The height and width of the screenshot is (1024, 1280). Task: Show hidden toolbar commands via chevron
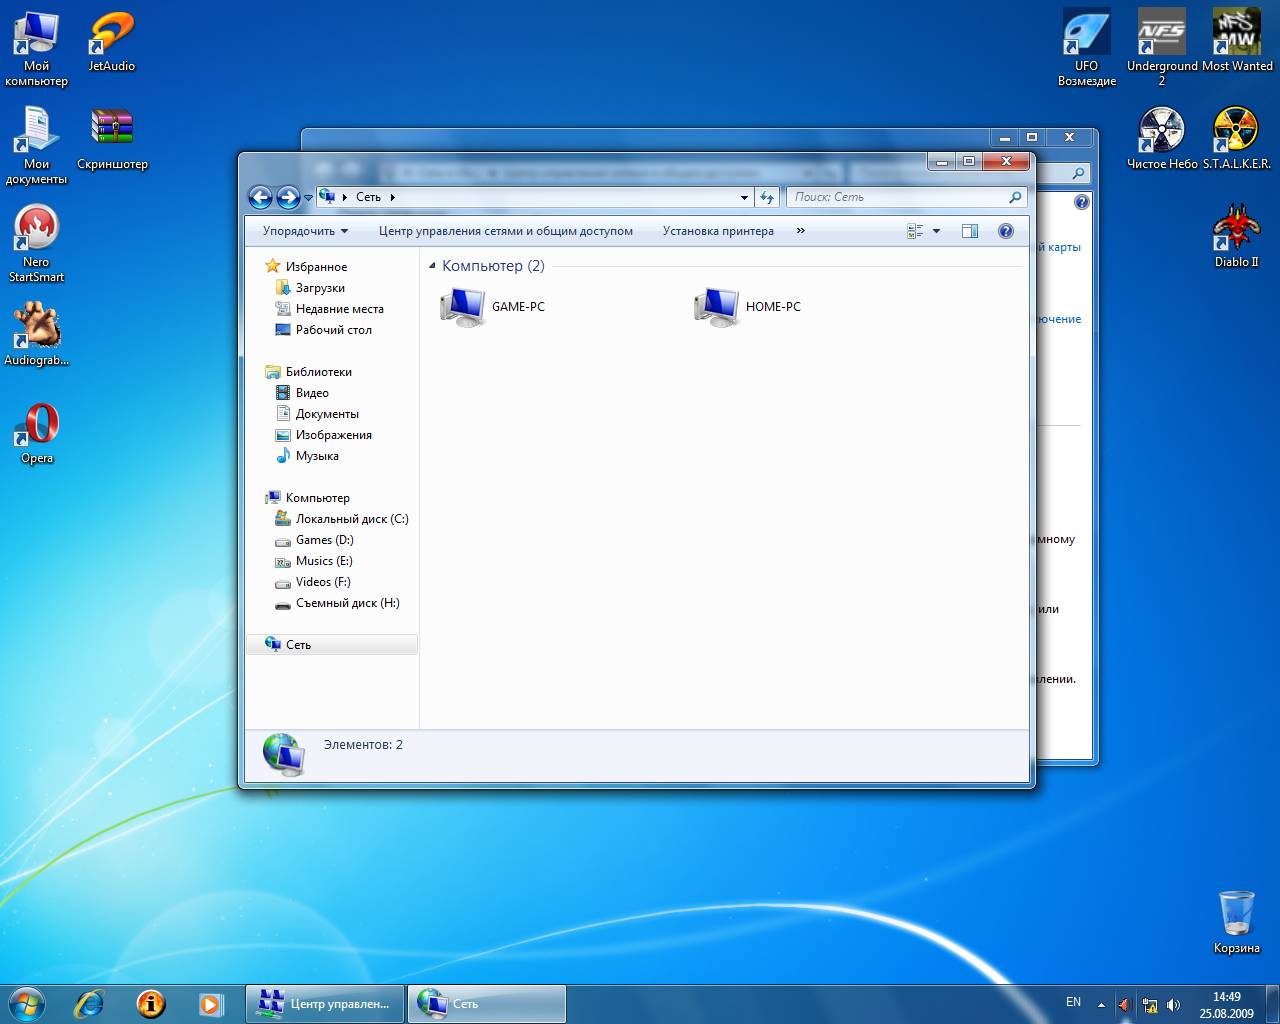pyautogui.click(x=800, y=231)
